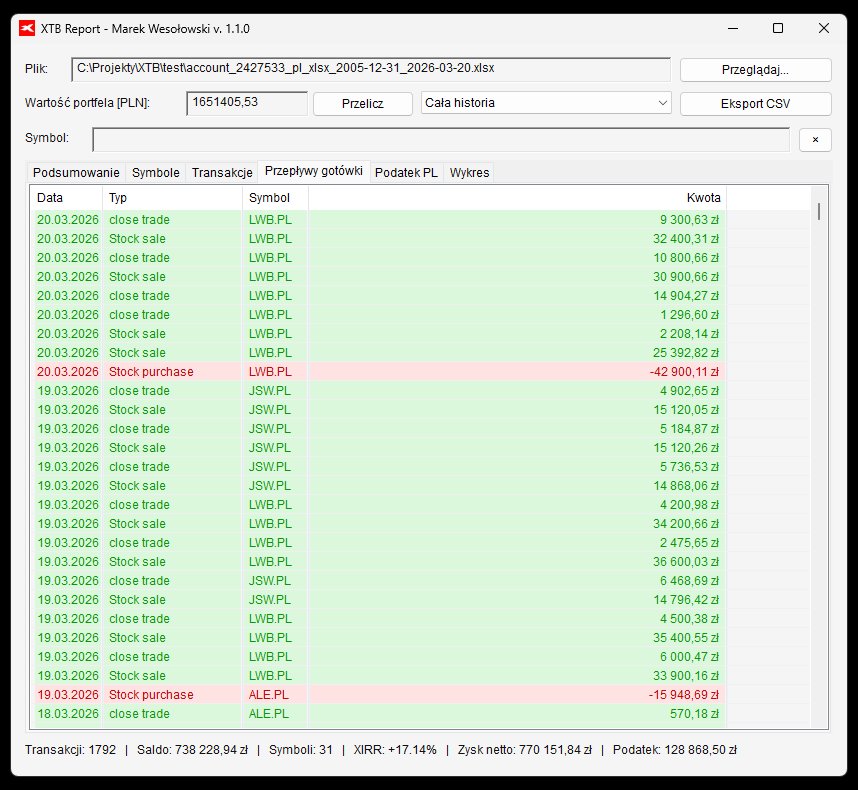Screen dimensions: 858x790
Task: Click the XTB Report app icon in title bar
Action: [x=27, y=28]
